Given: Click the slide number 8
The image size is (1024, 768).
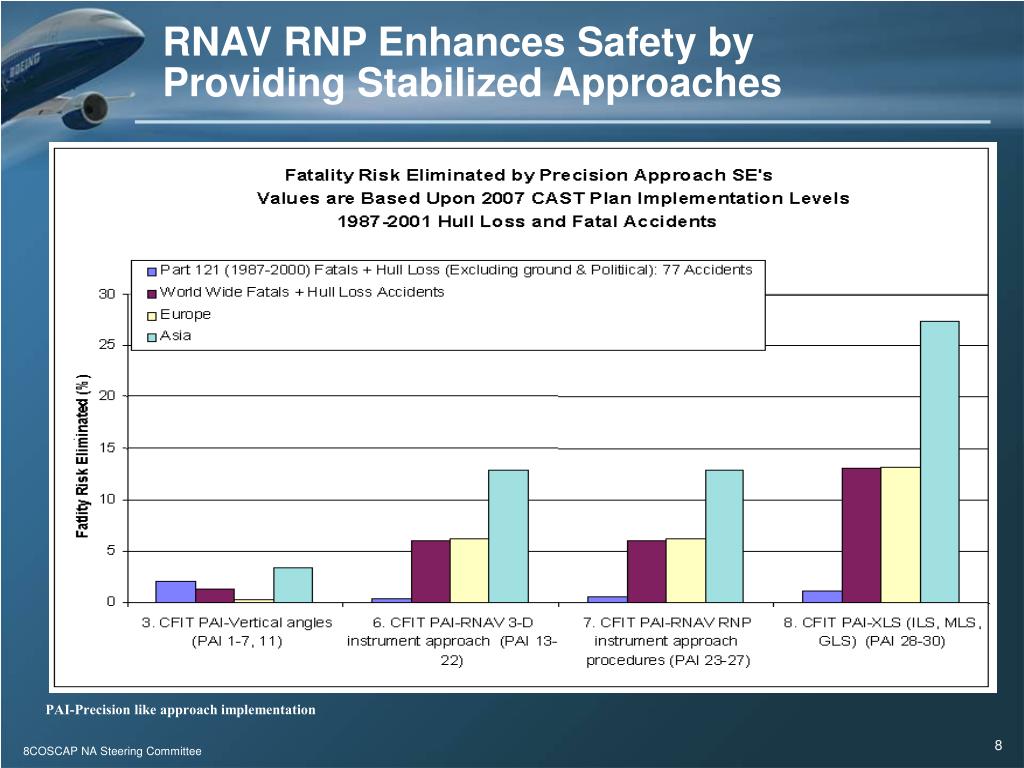Looking at the screenshot, I should 997,743.
